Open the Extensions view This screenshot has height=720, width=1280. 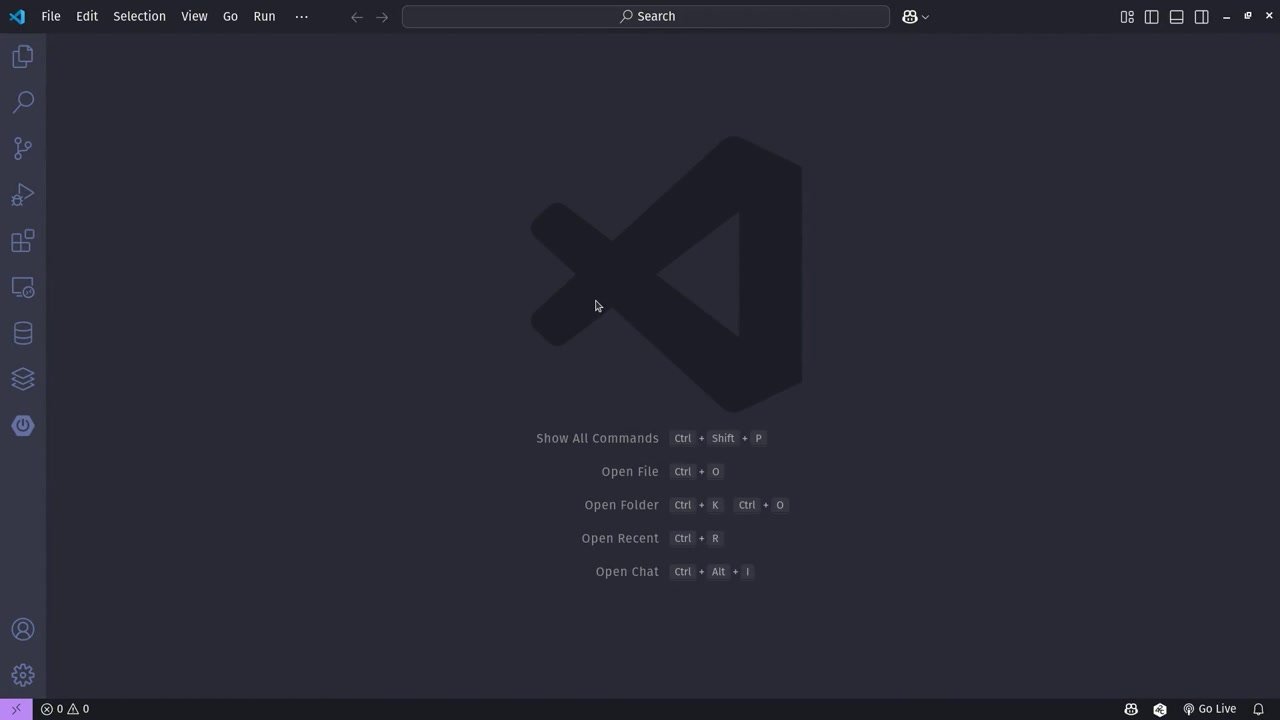click(x=22, y=241)
